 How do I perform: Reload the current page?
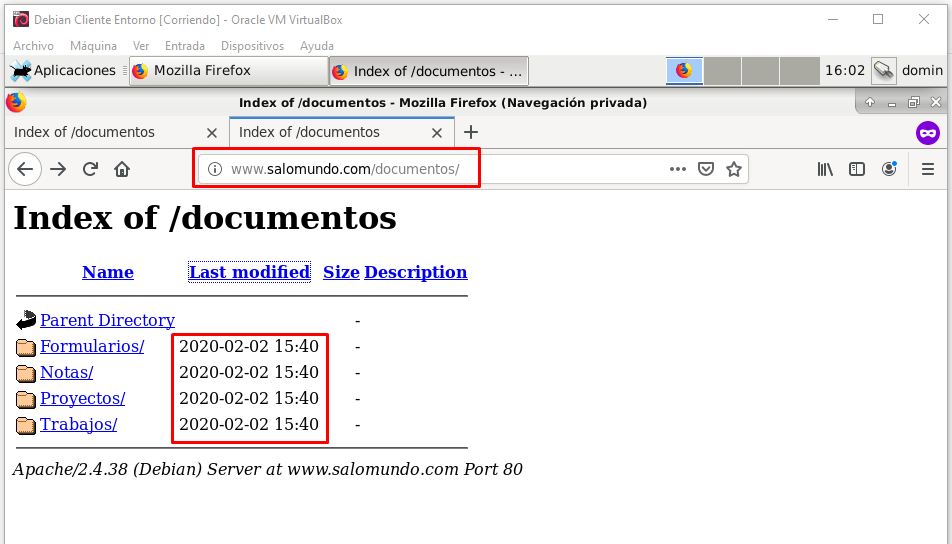click(x=90, y=169)
